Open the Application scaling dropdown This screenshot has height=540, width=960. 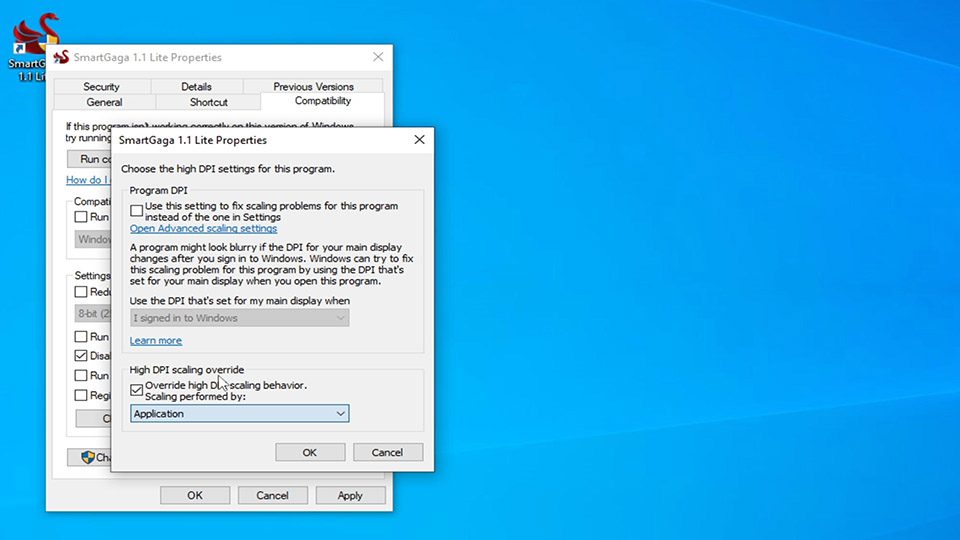(239, 413)
